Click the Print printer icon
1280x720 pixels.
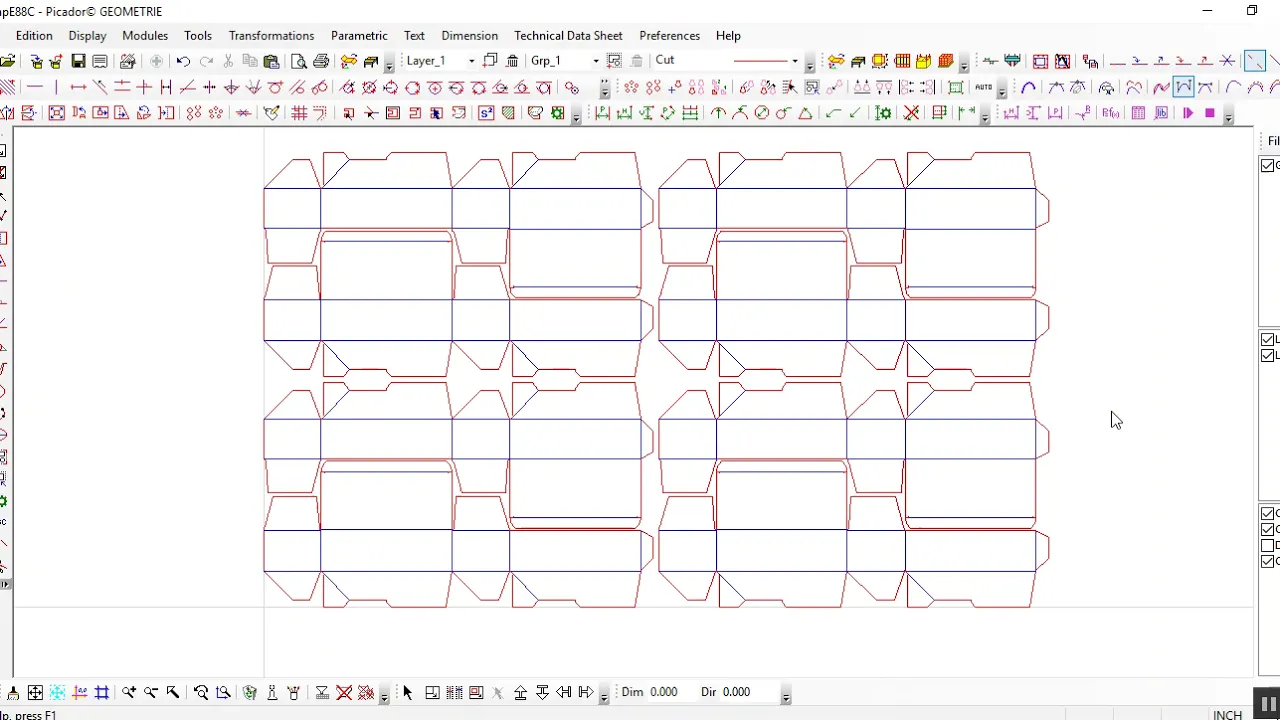(x=321, y=61)
